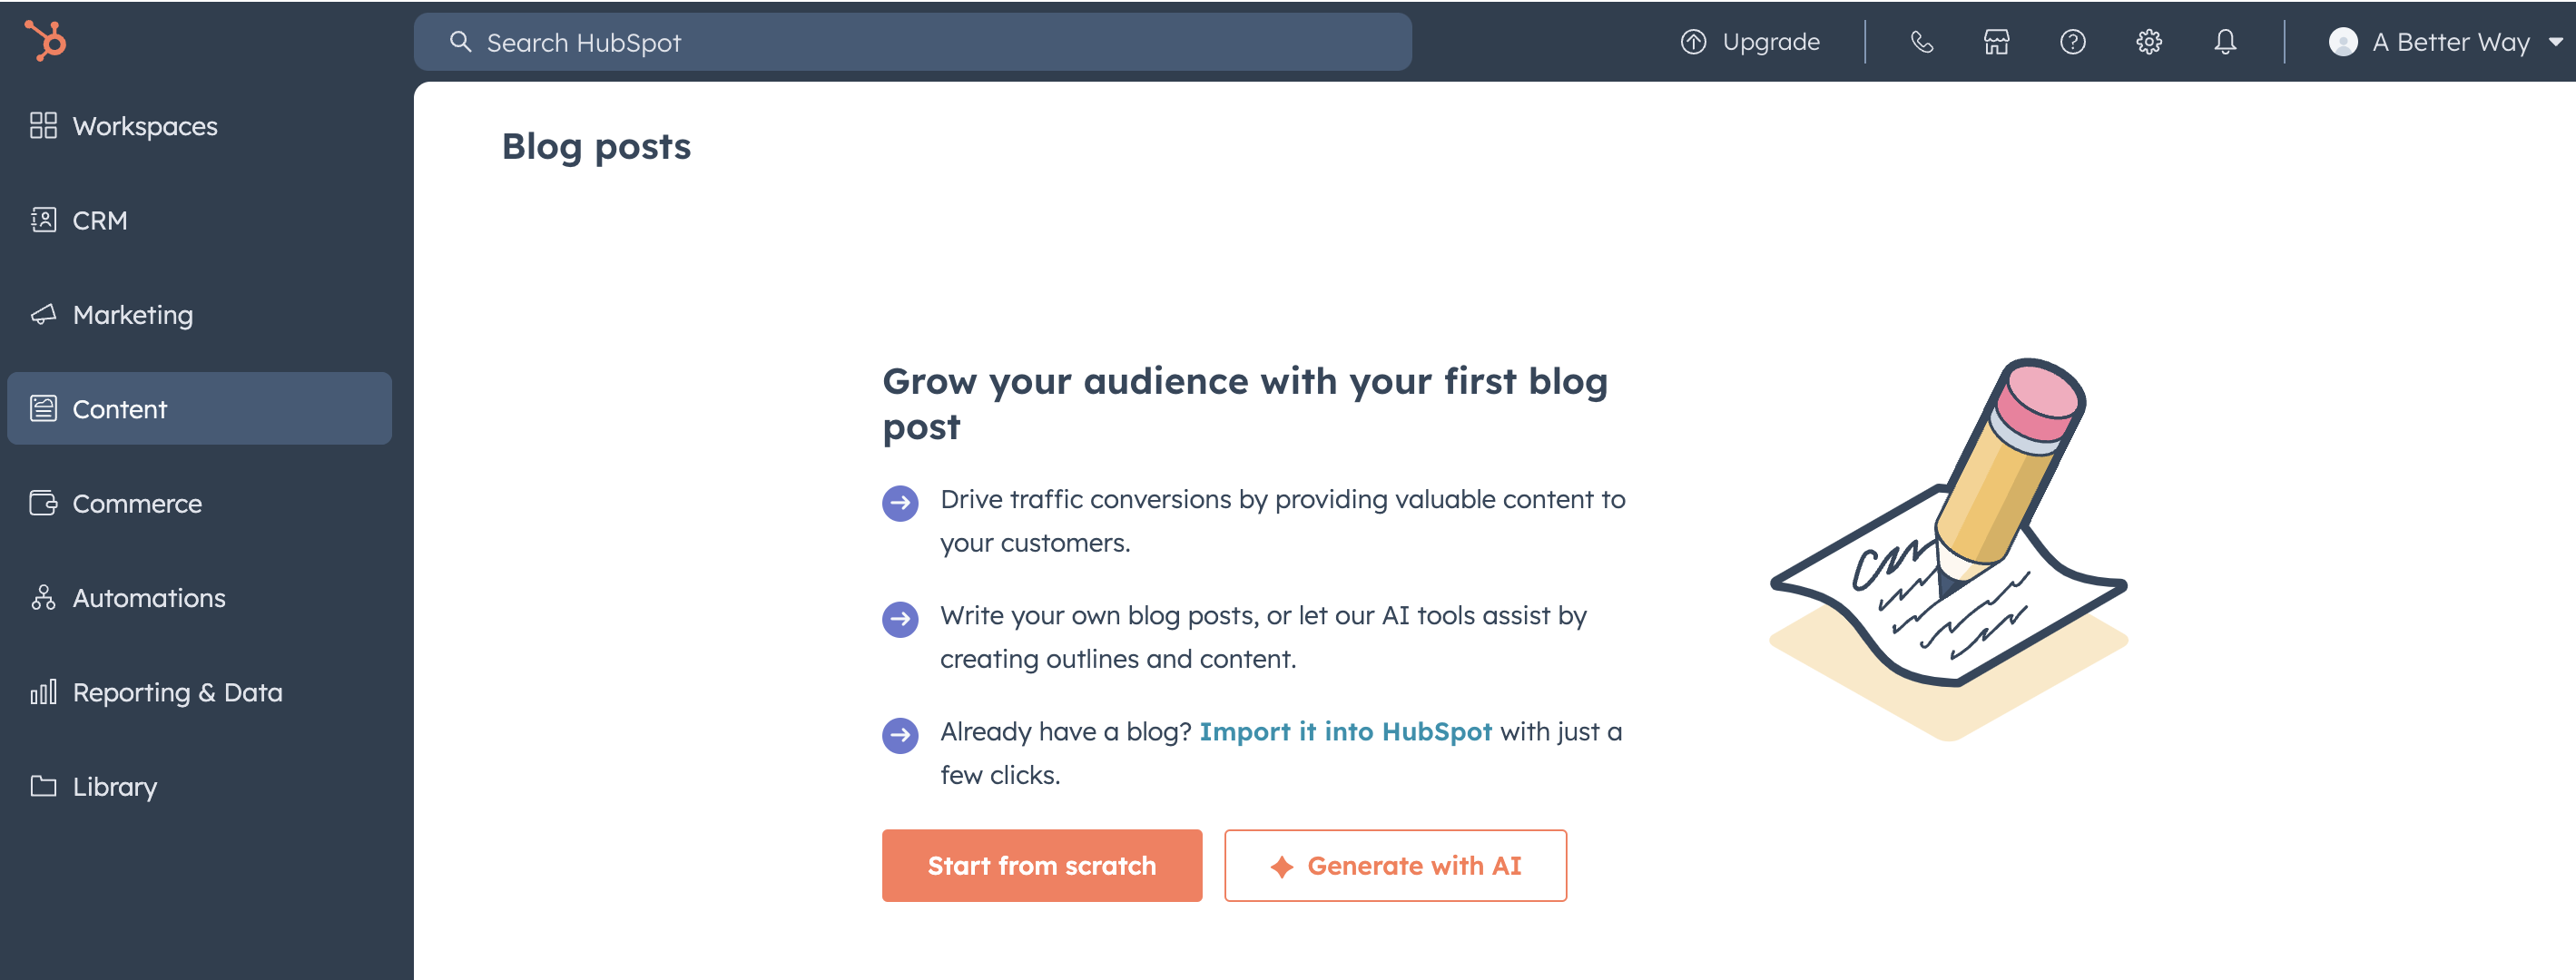Click the account avatar icon
The width and height of the screenshot is (2576, 980).
[2342, 42]
